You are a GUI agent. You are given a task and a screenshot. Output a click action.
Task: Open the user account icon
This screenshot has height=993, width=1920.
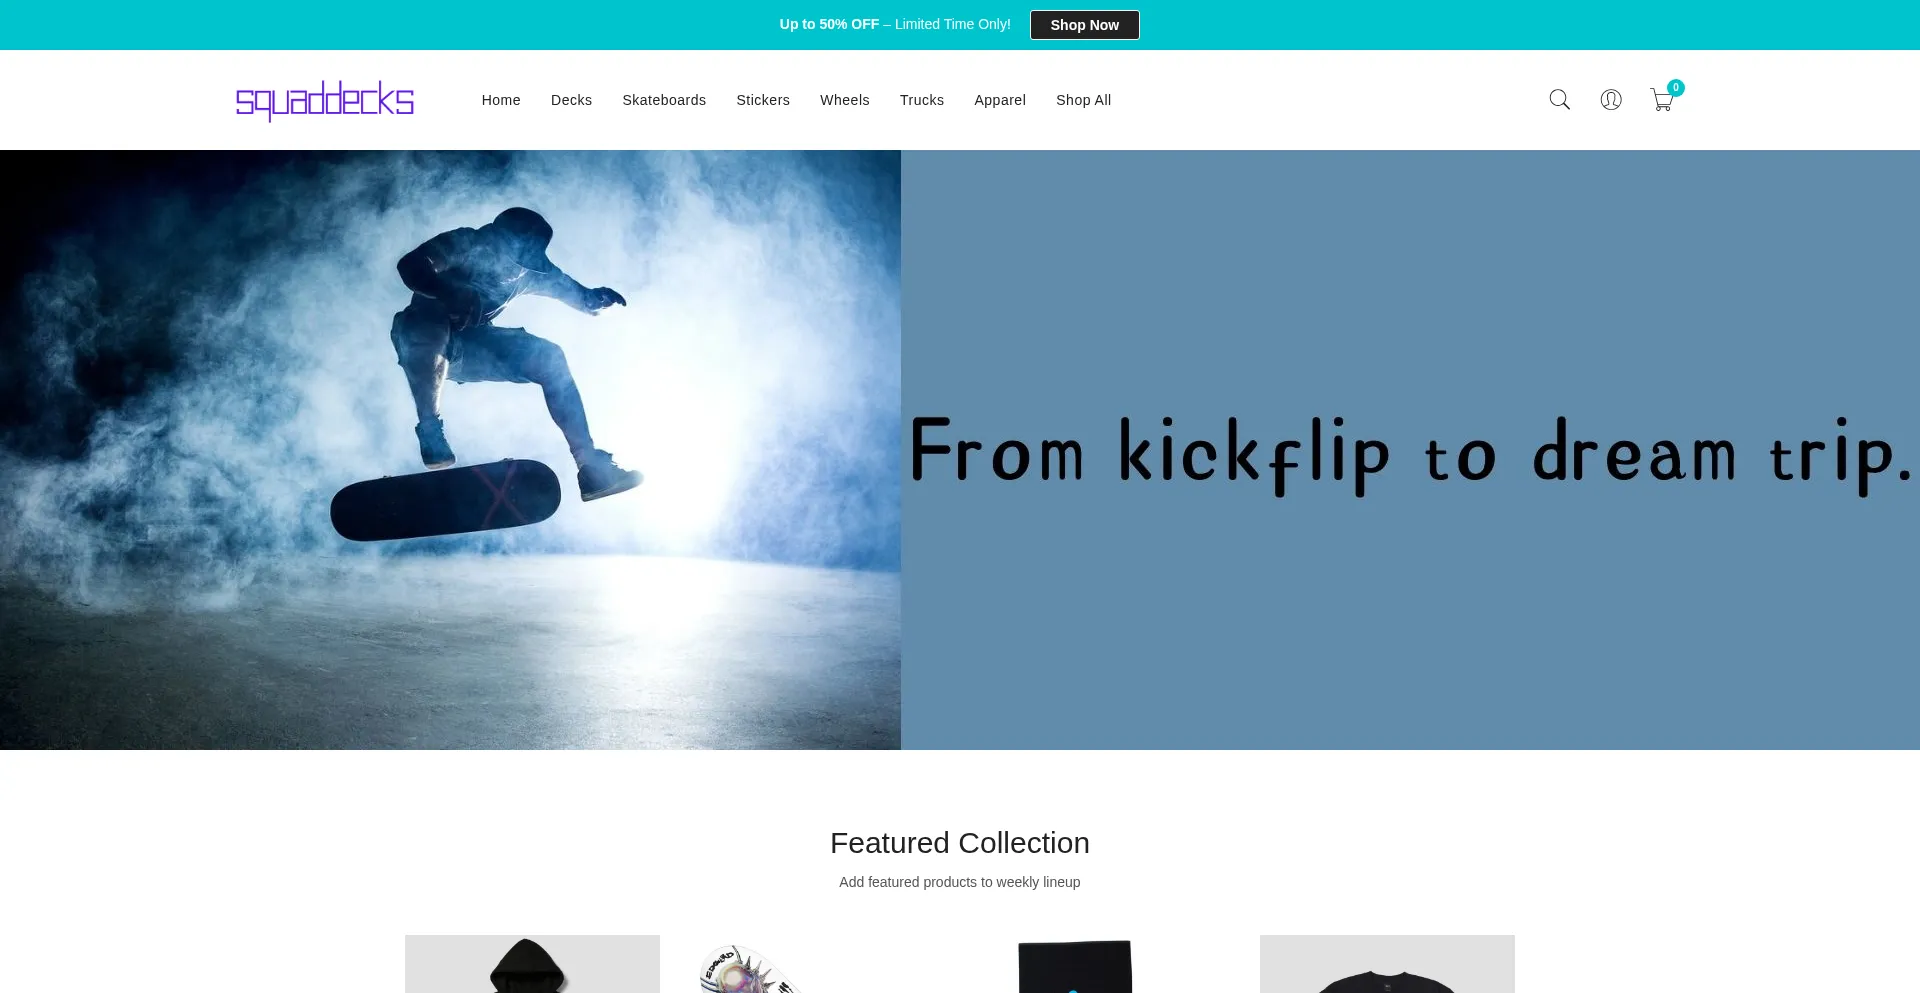(x=1611, y=100)
